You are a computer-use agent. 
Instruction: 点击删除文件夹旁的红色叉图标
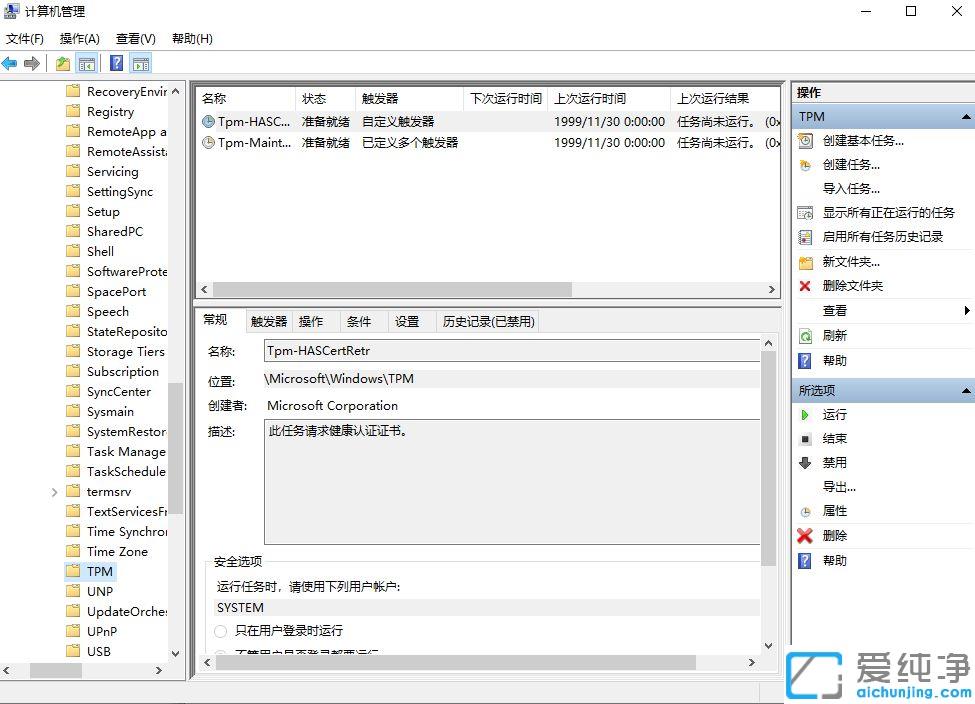pyautogui.click(x=806, y=286)
